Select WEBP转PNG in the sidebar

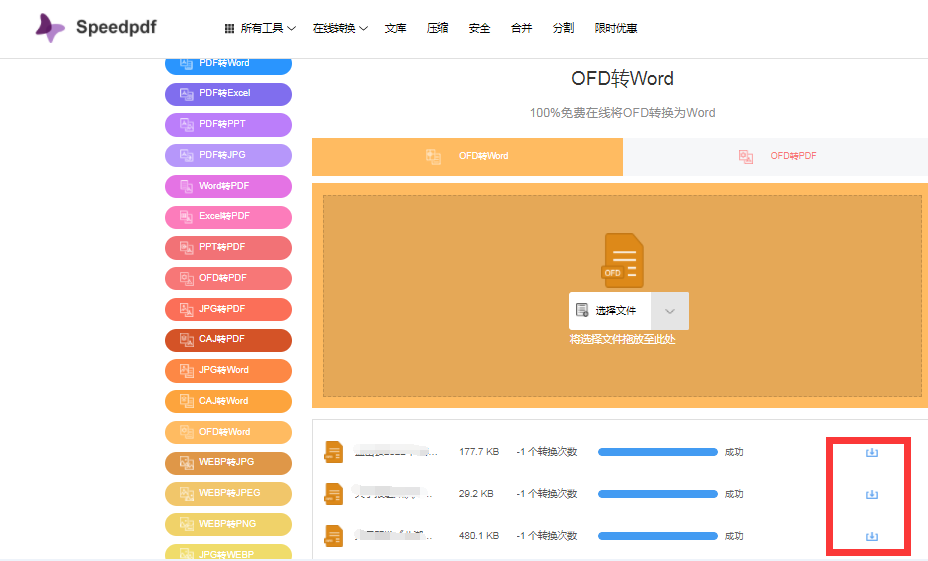[x=228, y=524]
